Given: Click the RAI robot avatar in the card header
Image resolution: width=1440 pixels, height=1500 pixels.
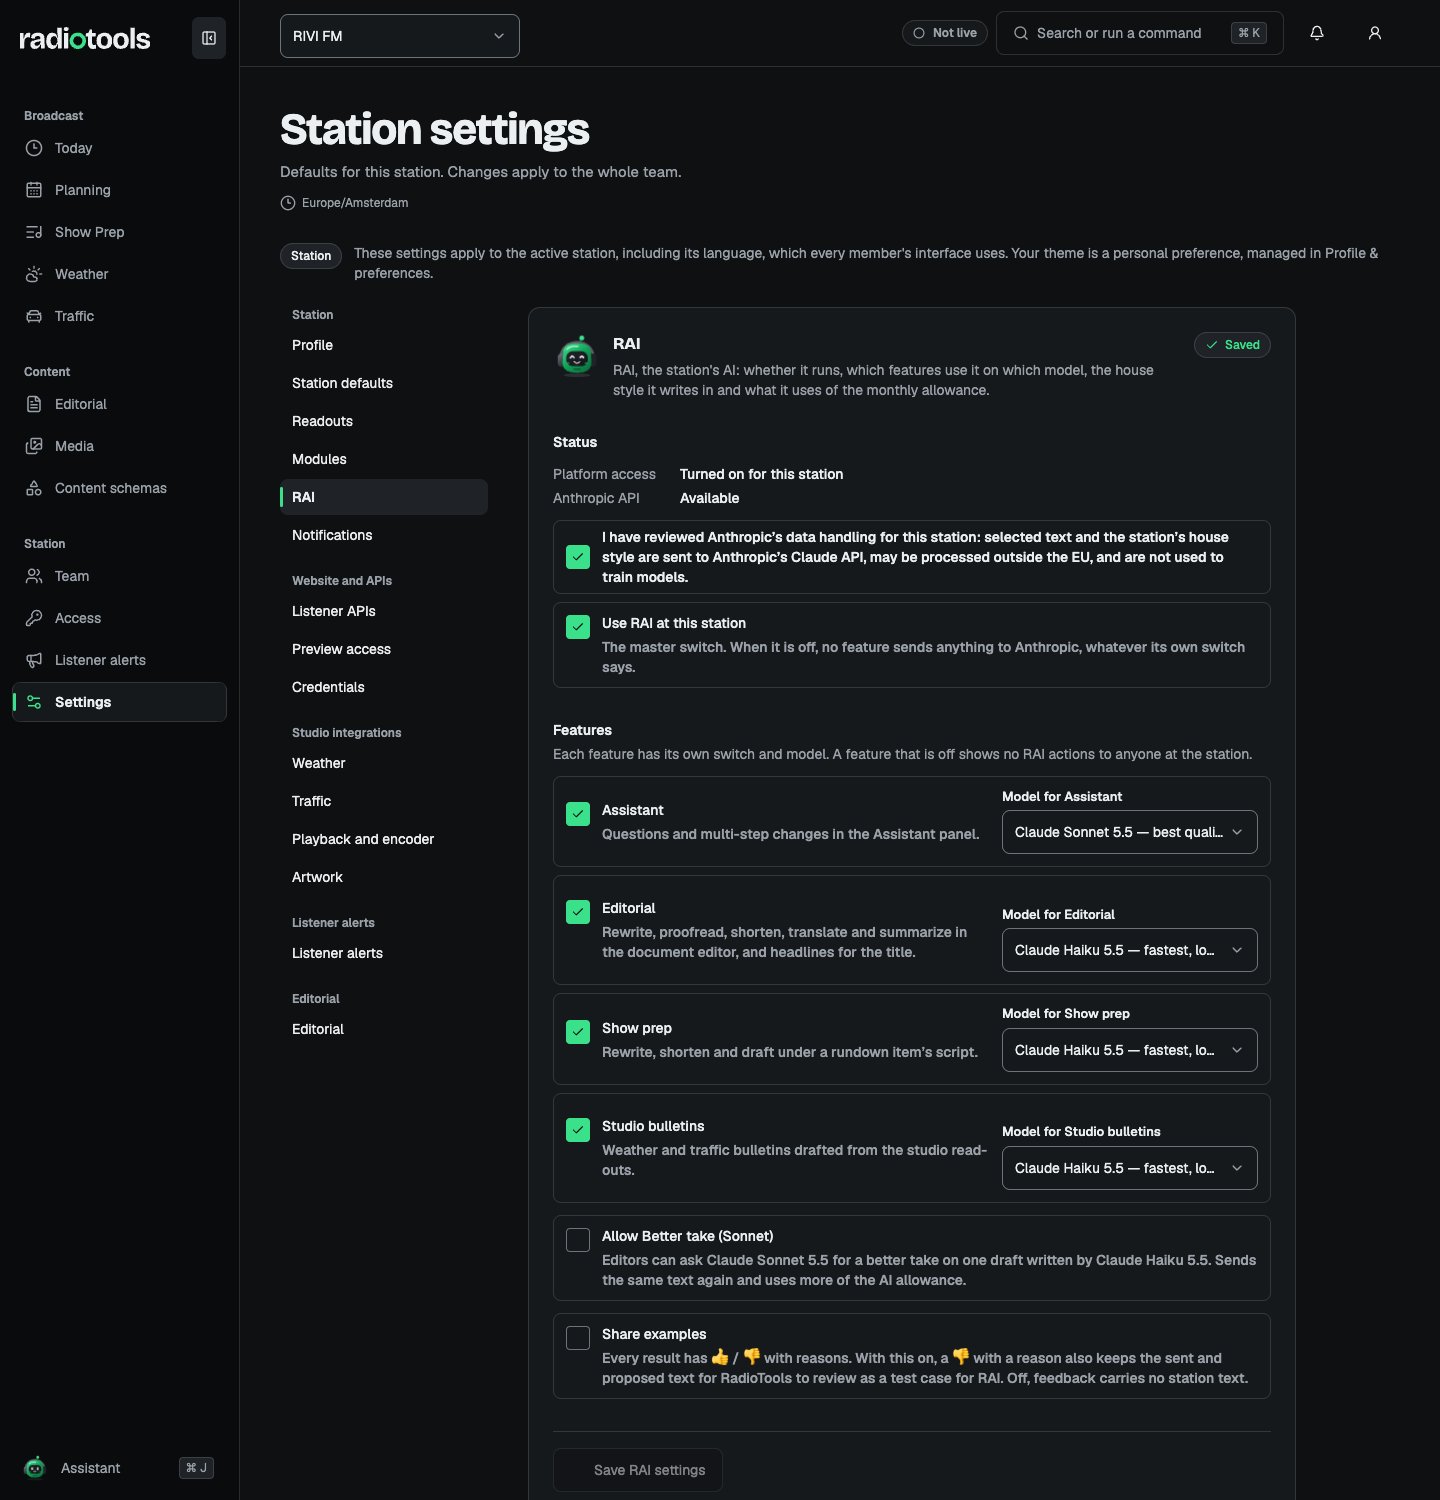Looking at the screenshot, I should (x=577, y=356).
